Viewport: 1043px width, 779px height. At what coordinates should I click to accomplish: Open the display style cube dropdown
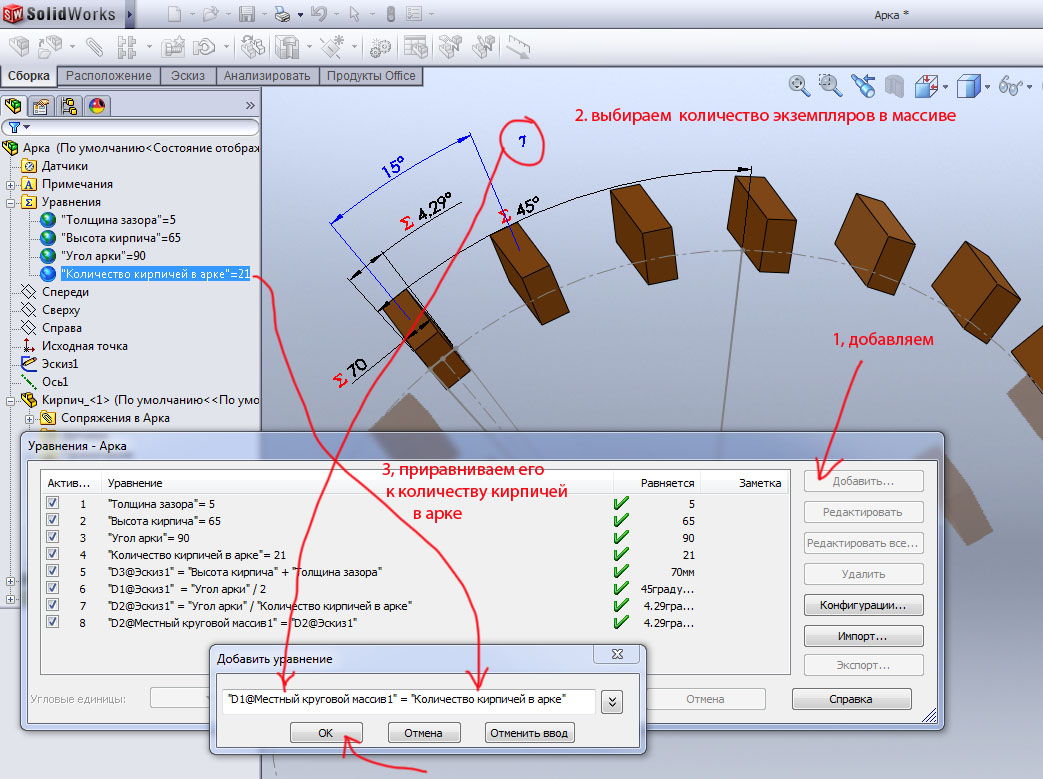coord(985,87)
